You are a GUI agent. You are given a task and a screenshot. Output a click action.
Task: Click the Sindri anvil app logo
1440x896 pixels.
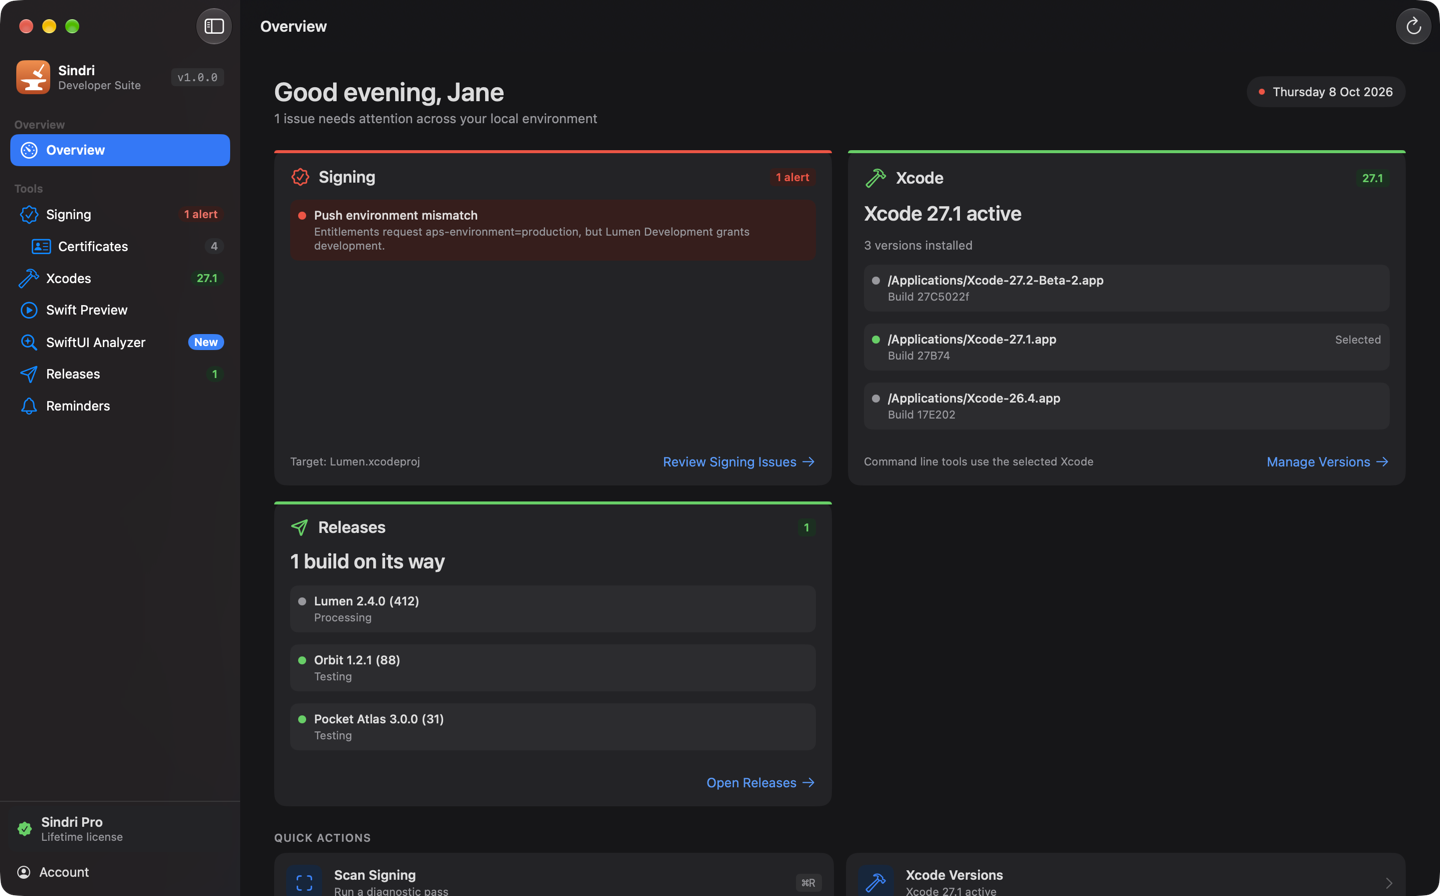pyautogui.click(x=33, y=77)
